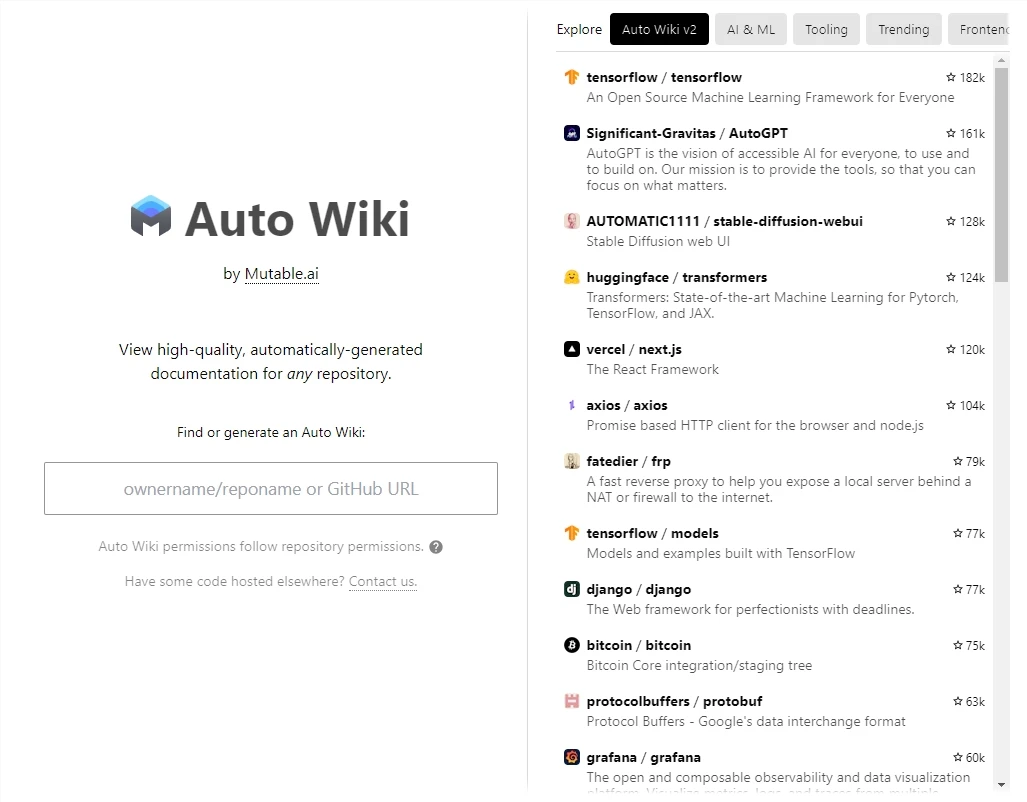Click the repository name input field
The width and height of the screenshot is (1027, 802).
click(x=270, y=488)
